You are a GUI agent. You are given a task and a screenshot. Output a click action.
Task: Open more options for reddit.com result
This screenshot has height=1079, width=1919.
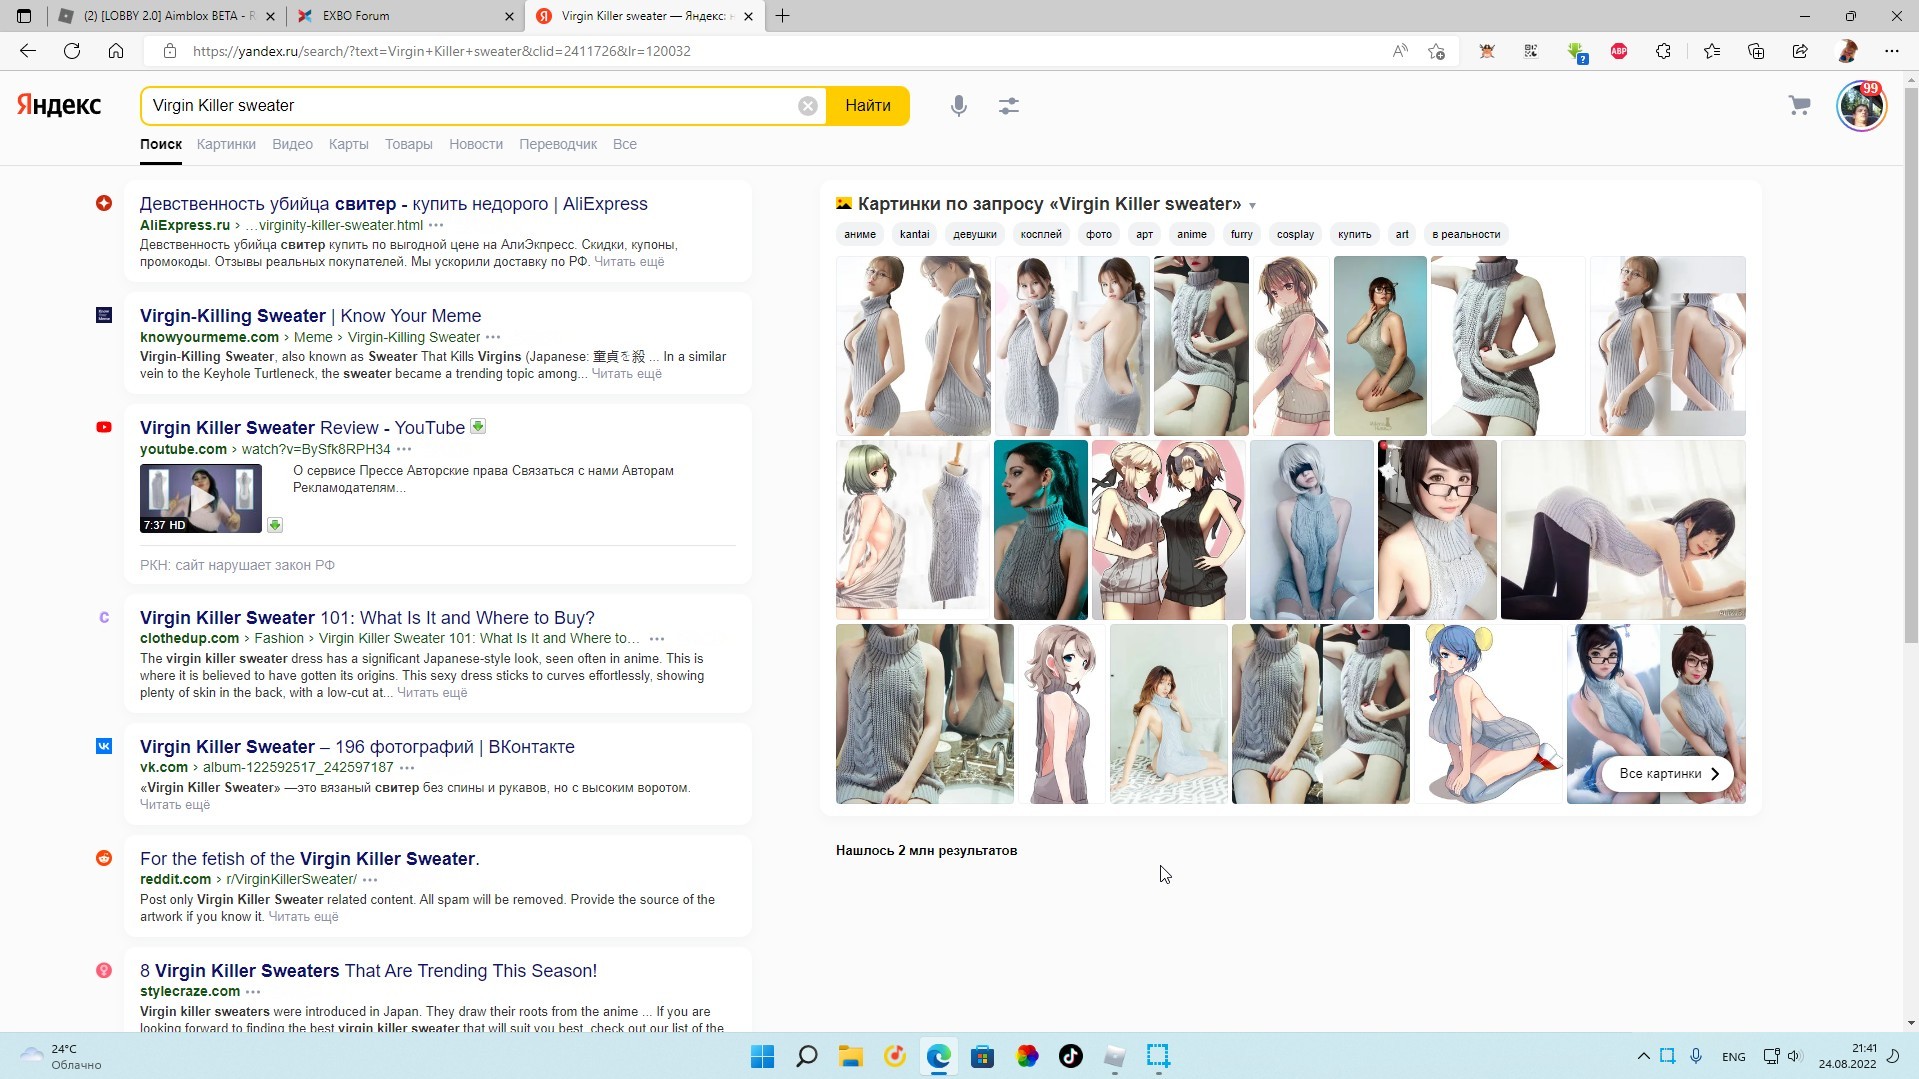(x=370, y=880)
